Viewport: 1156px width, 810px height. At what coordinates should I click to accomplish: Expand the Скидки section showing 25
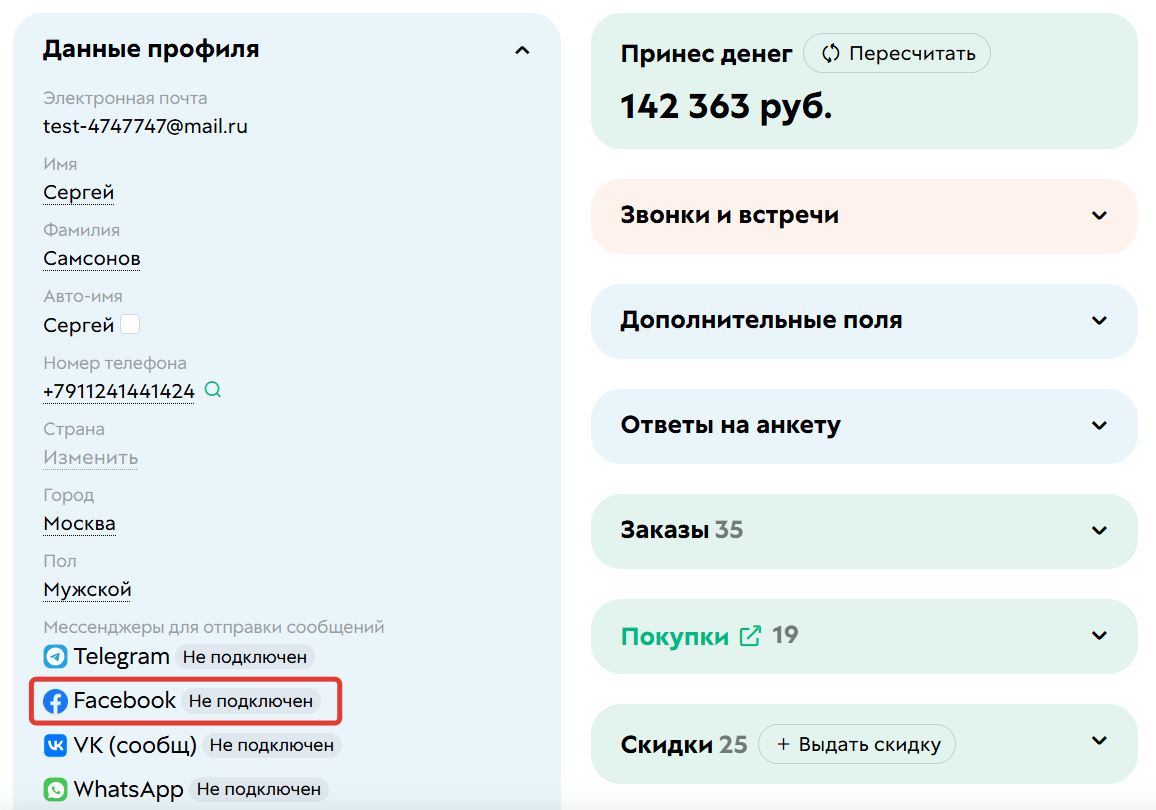pos(1098,744)
